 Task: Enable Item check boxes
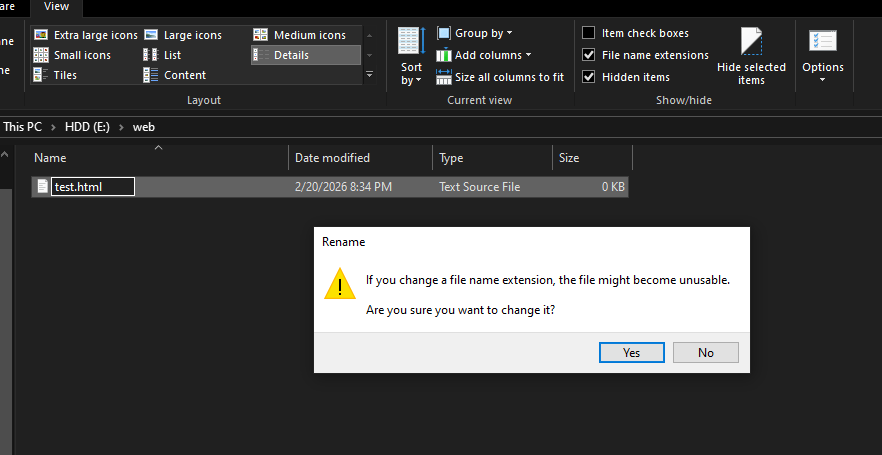point(588,33)
